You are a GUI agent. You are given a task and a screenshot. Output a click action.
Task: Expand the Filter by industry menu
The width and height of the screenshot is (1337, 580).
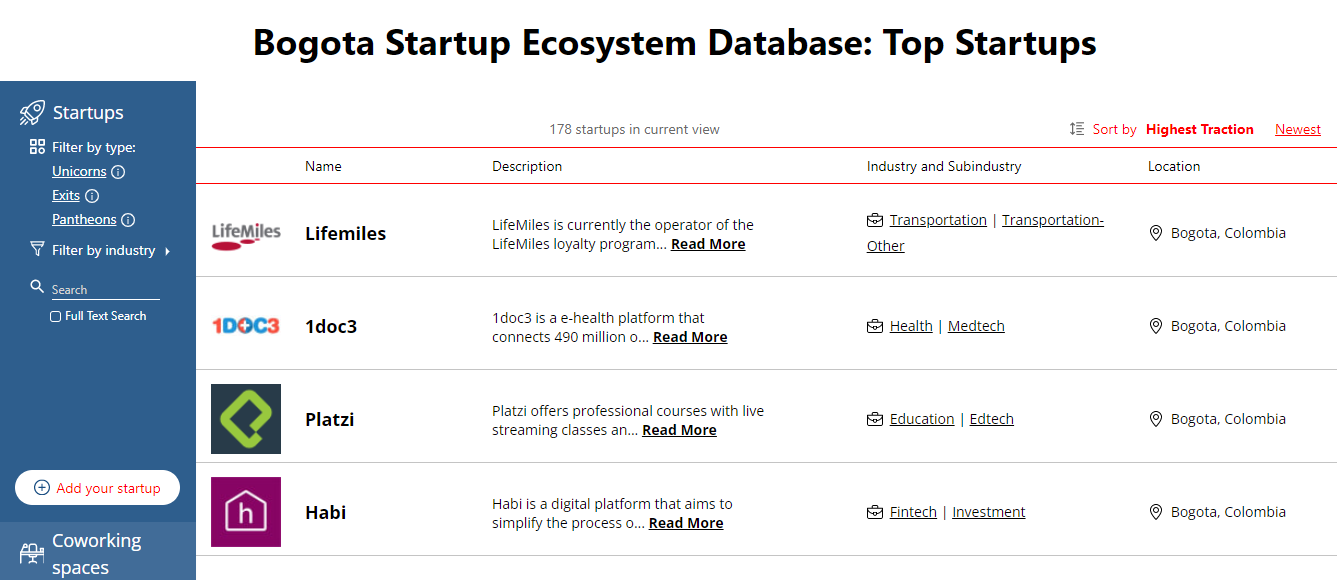(x=104, y=251)
